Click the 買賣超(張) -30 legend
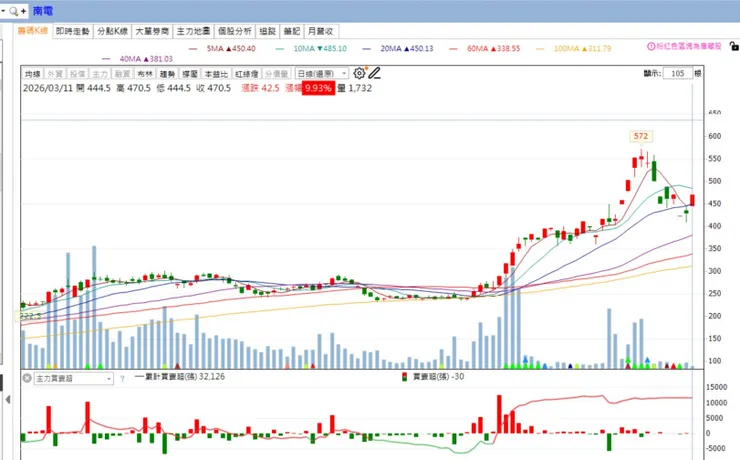Viewport: 740px width, 460px height. [433, 376]
